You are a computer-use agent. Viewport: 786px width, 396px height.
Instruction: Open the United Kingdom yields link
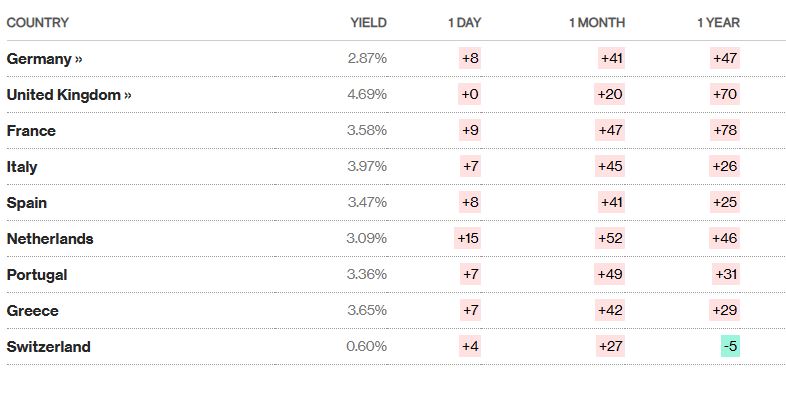[69, 95]
